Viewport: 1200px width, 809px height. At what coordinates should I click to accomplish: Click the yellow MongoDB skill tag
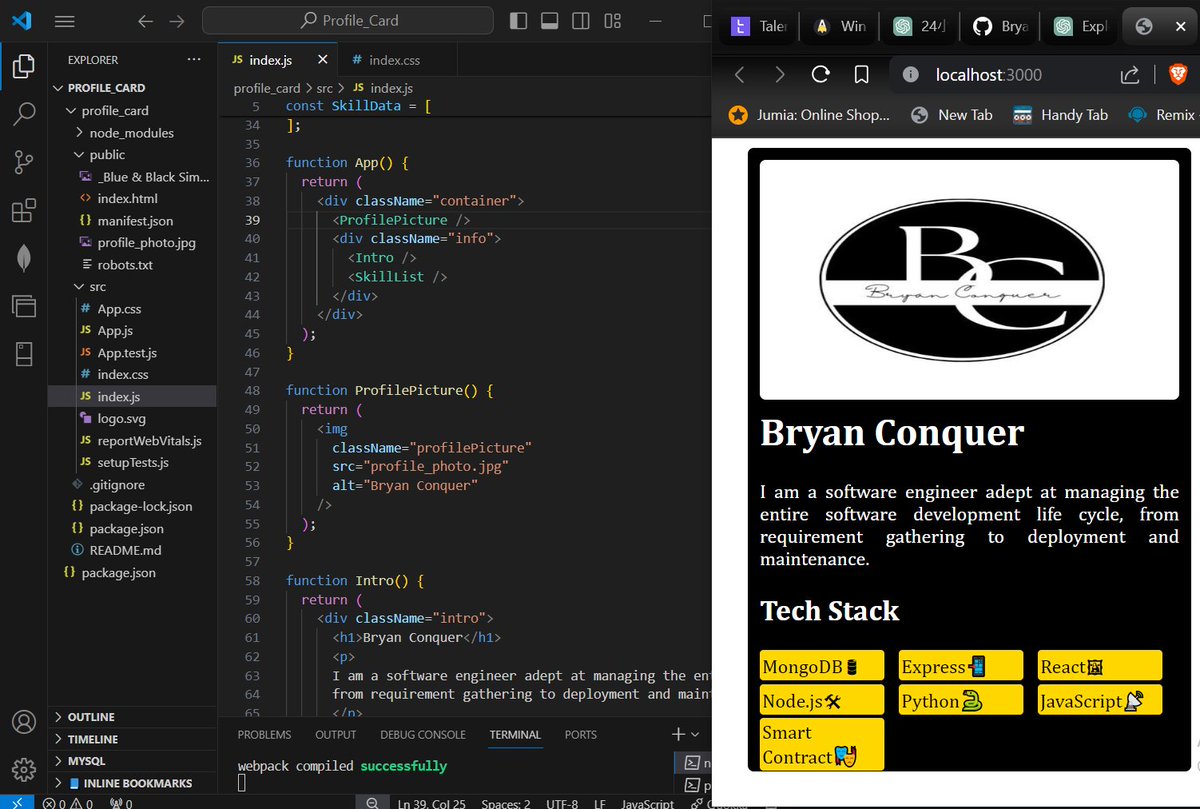click(822, 666)
